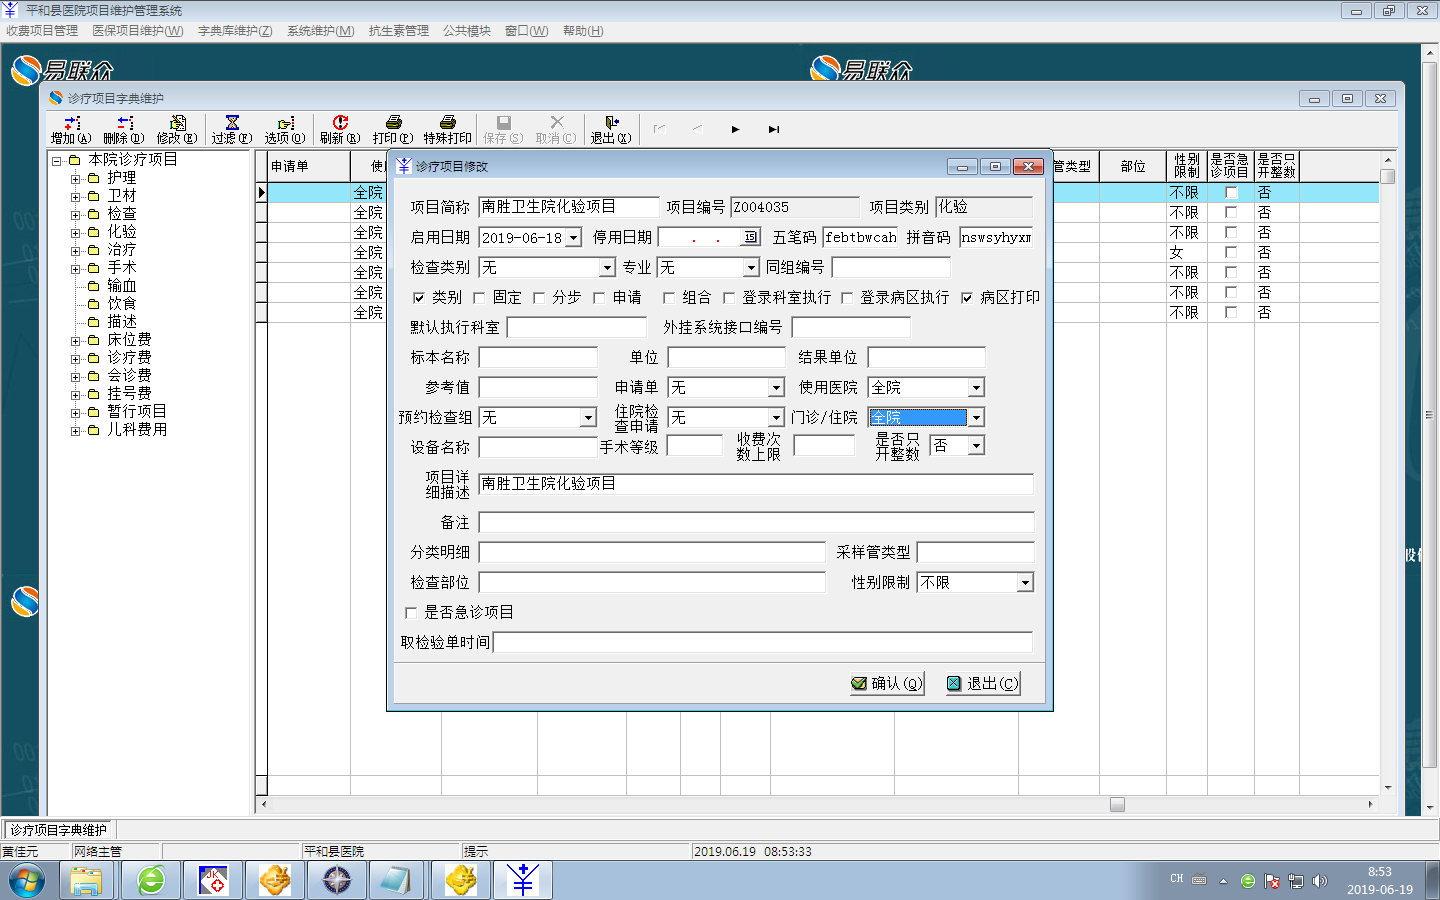The image size is (1440, 900).
Task: Click the 刷新 (Refresh) toolbar icon
Action: click(x=340, y=130)
